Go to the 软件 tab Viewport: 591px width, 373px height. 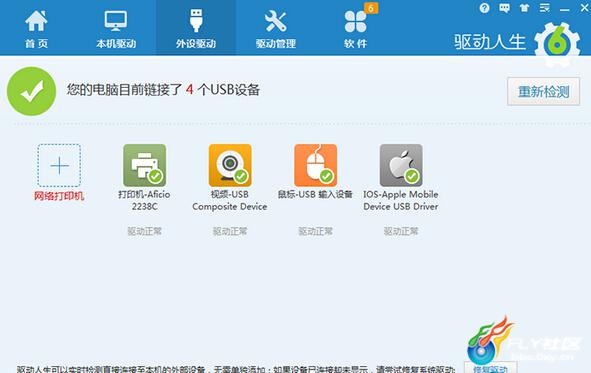(355, 29)
